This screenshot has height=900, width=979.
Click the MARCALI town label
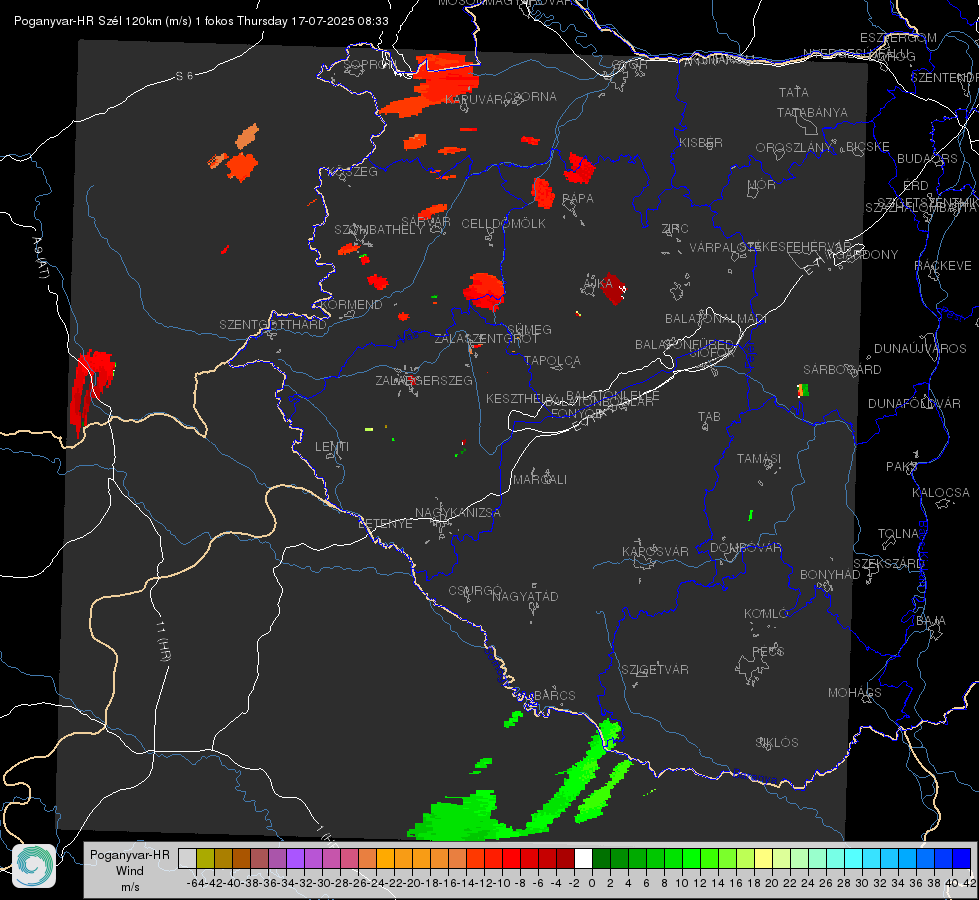[539, 480]
